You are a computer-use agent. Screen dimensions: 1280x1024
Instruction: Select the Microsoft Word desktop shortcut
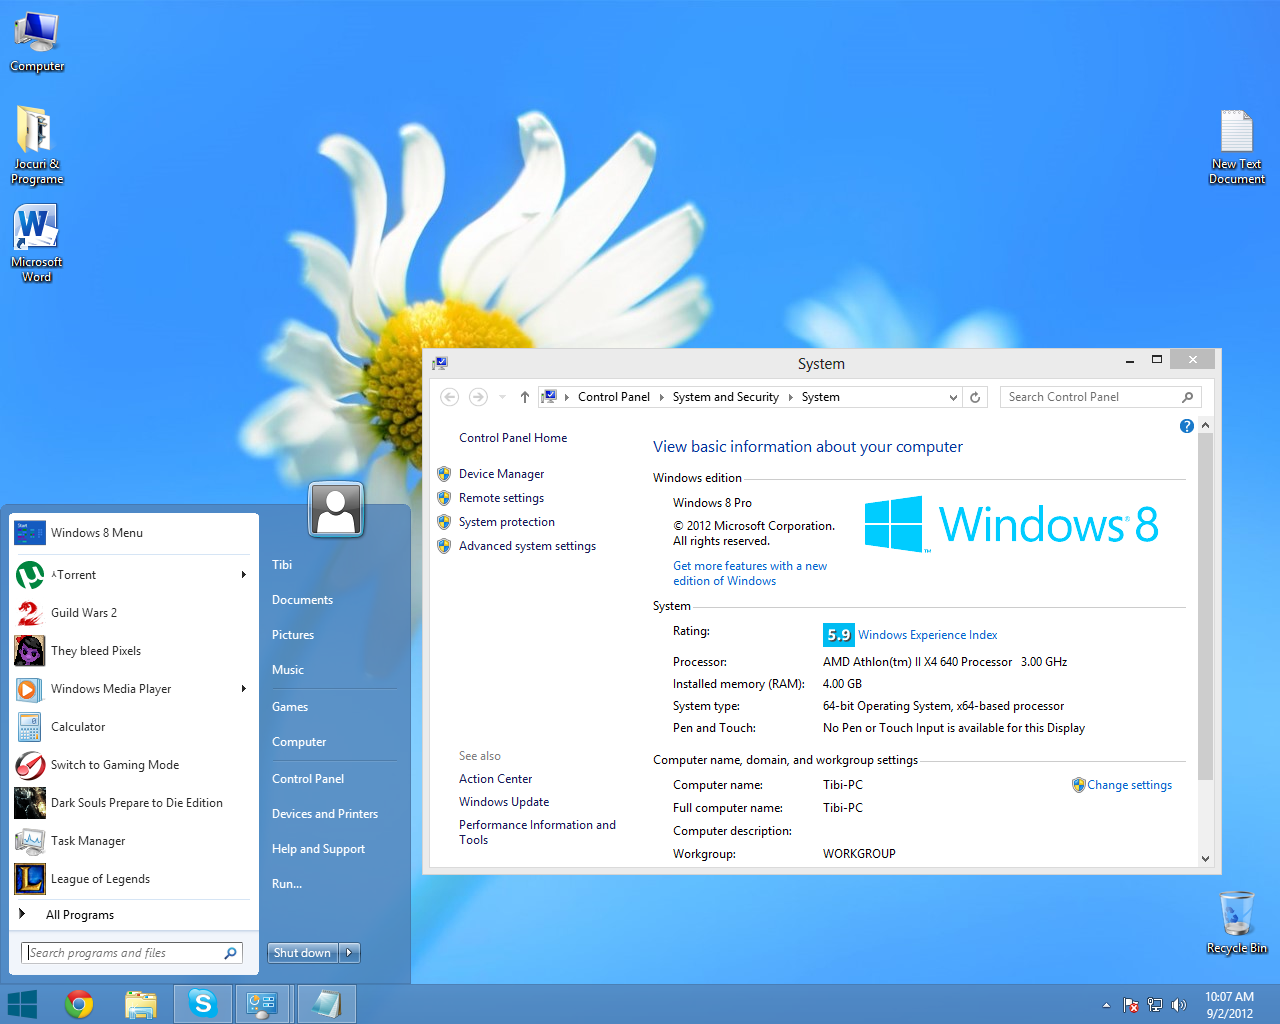[37, 244]
